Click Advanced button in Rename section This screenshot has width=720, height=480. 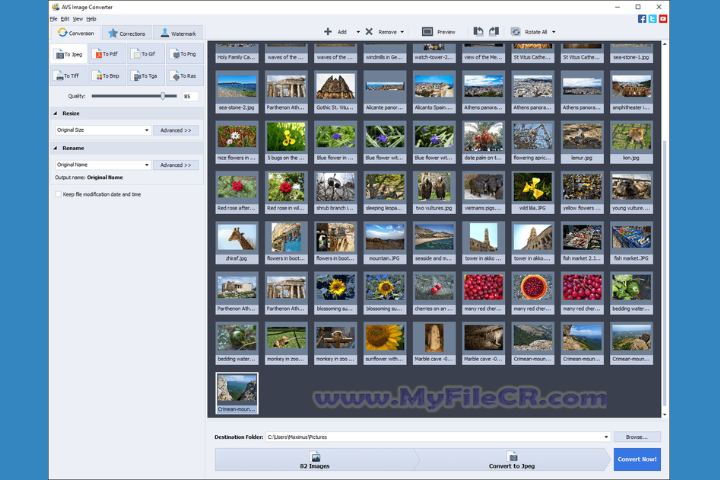176,165
